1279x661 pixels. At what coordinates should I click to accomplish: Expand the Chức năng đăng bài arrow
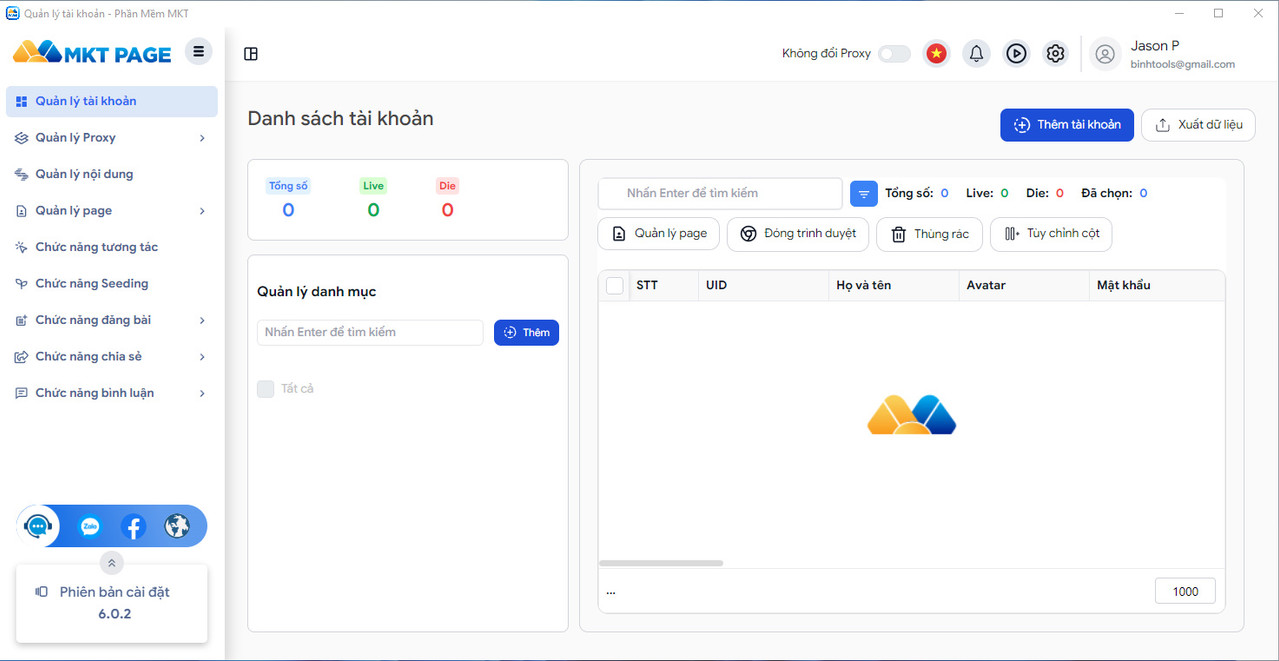click(202, 320)
